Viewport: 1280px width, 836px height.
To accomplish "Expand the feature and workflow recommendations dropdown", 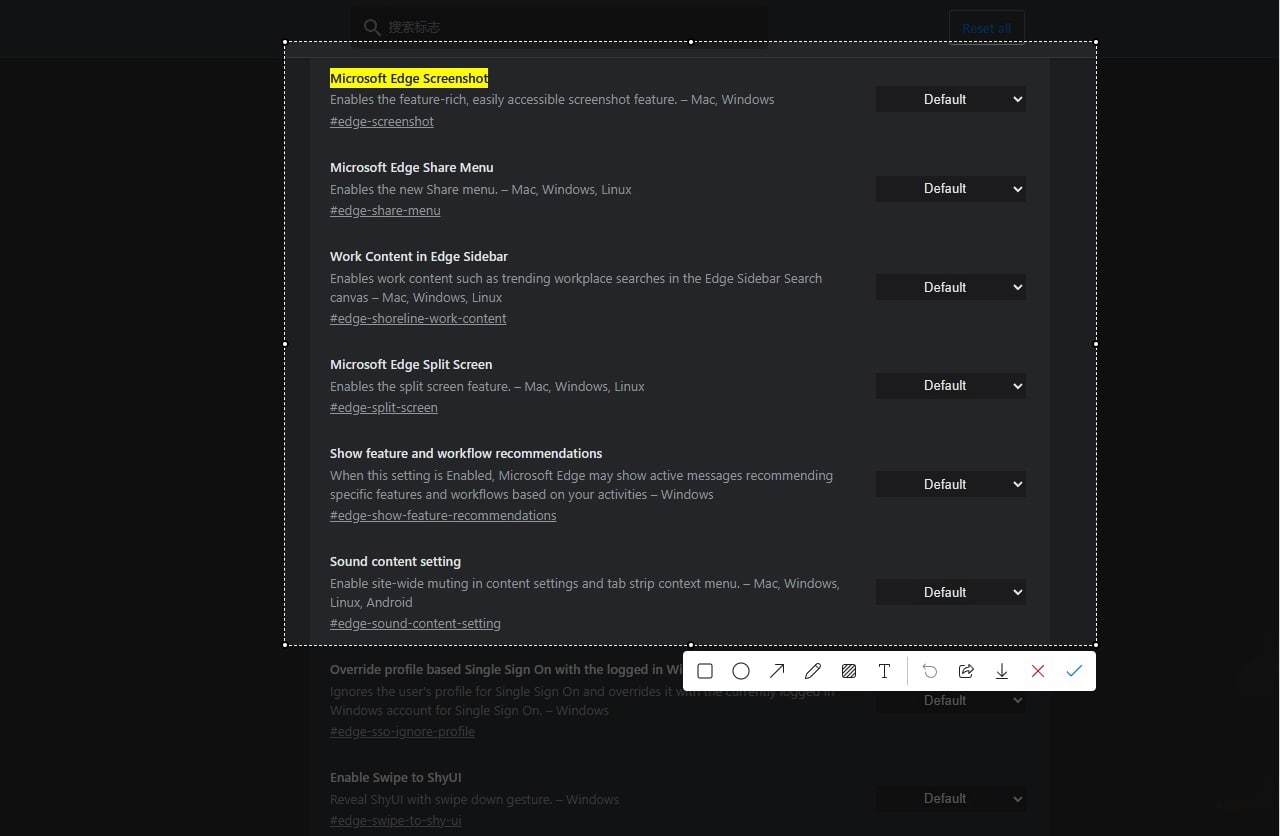I will click(951, 484).
